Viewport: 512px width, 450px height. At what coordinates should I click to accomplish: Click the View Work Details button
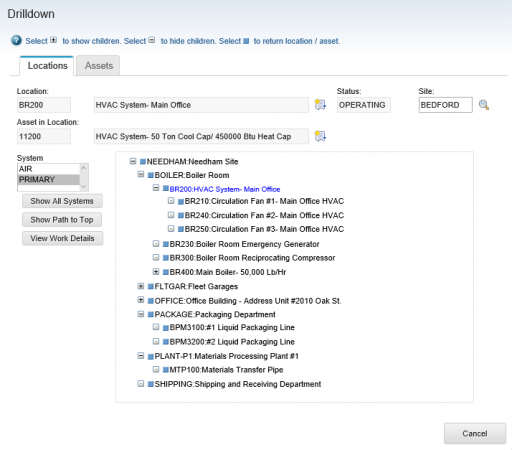62,238
